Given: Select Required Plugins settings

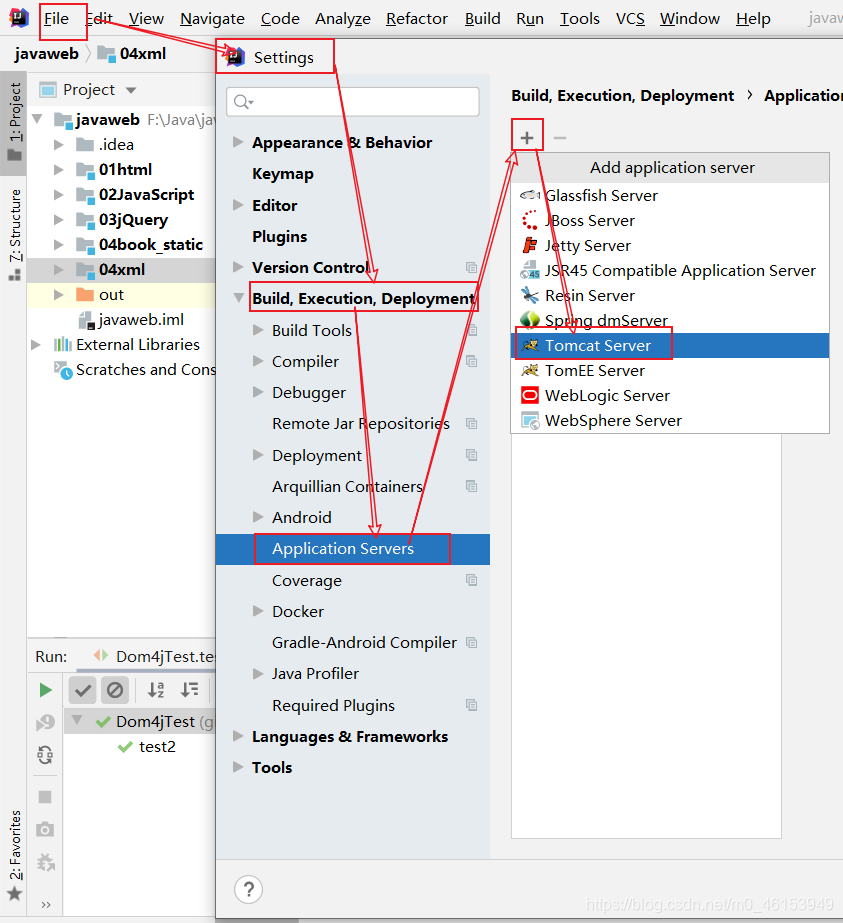Looking at the screenshot, I should point(333,705).
